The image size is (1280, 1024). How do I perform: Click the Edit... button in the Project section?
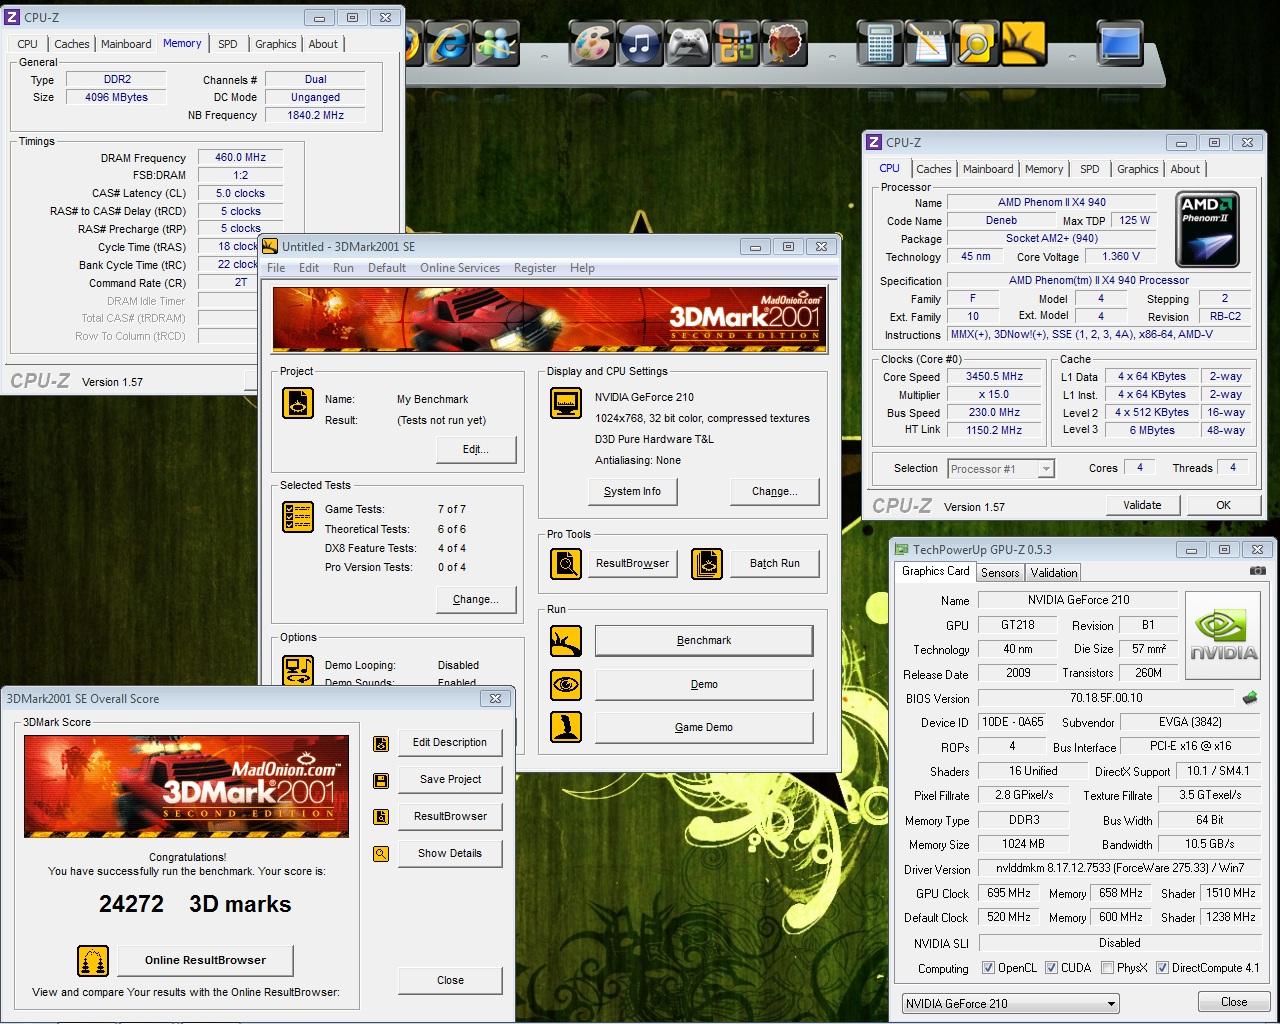pos(476,449)
